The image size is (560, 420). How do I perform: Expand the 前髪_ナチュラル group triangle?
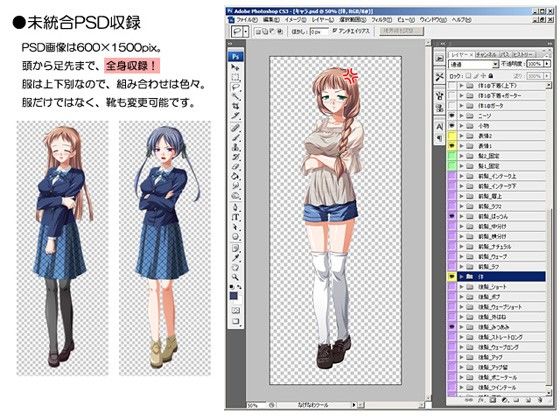point(461,246)
